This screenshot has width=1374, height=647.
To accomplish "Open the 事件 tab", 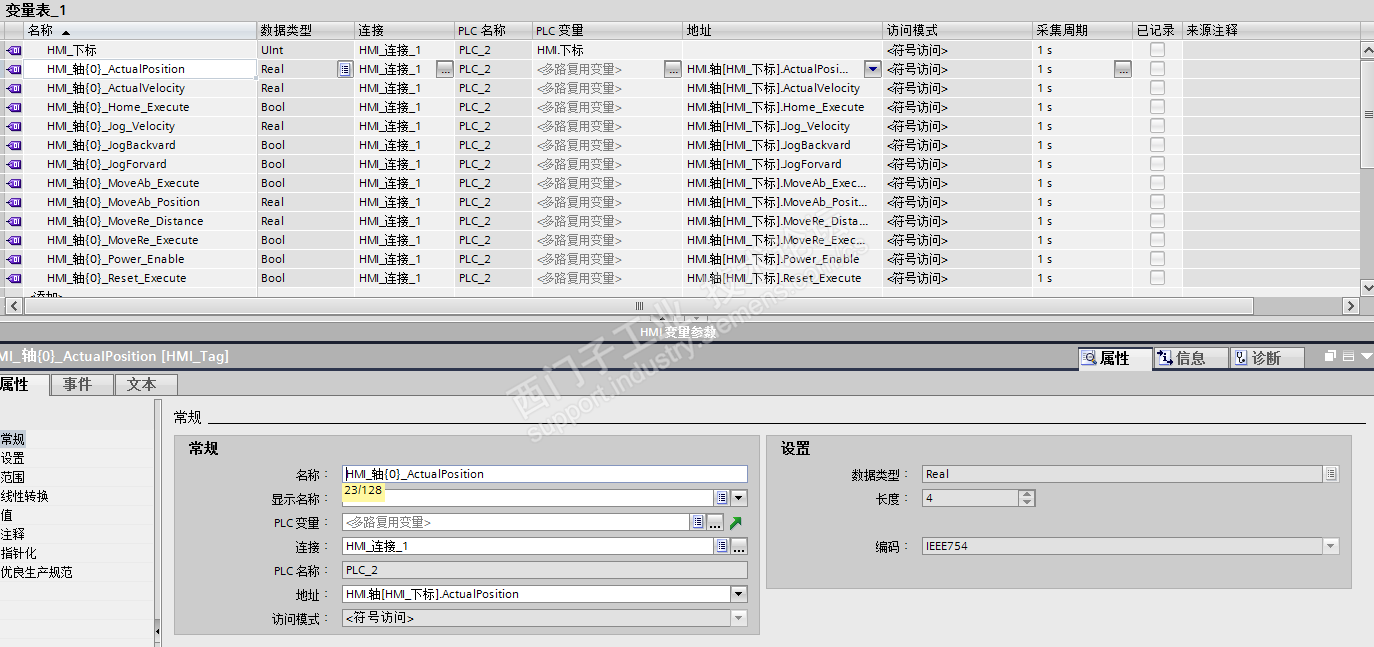I will 82,384.
